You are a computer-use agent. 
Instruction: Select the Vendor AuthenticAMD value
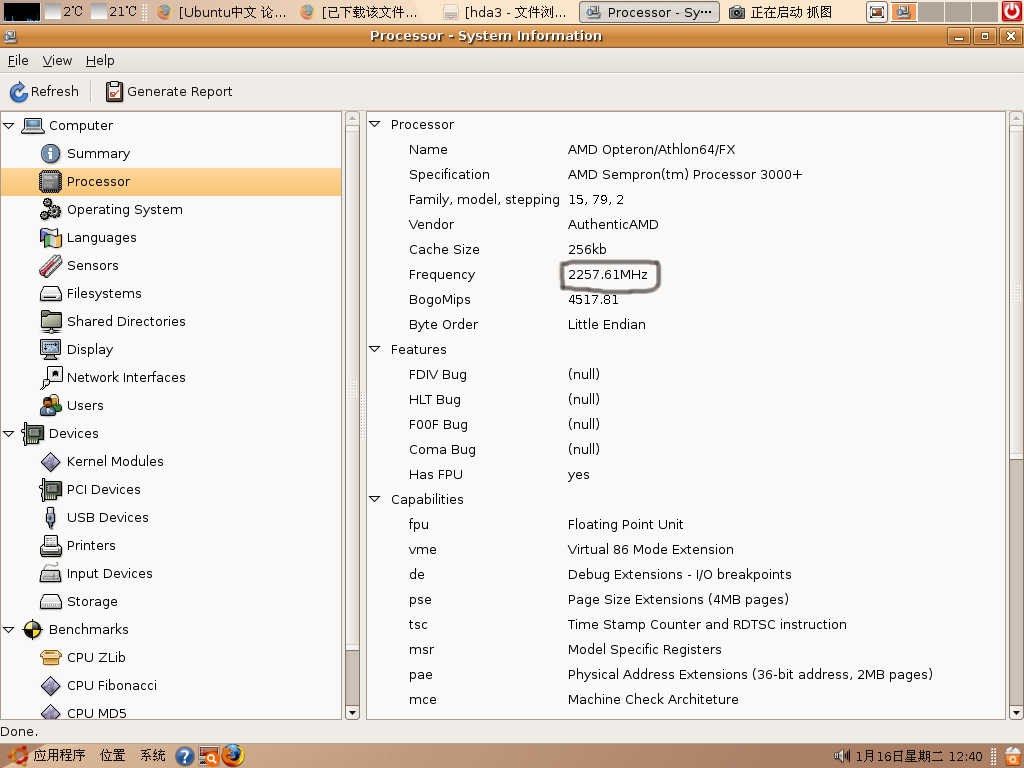pos(613,225)
